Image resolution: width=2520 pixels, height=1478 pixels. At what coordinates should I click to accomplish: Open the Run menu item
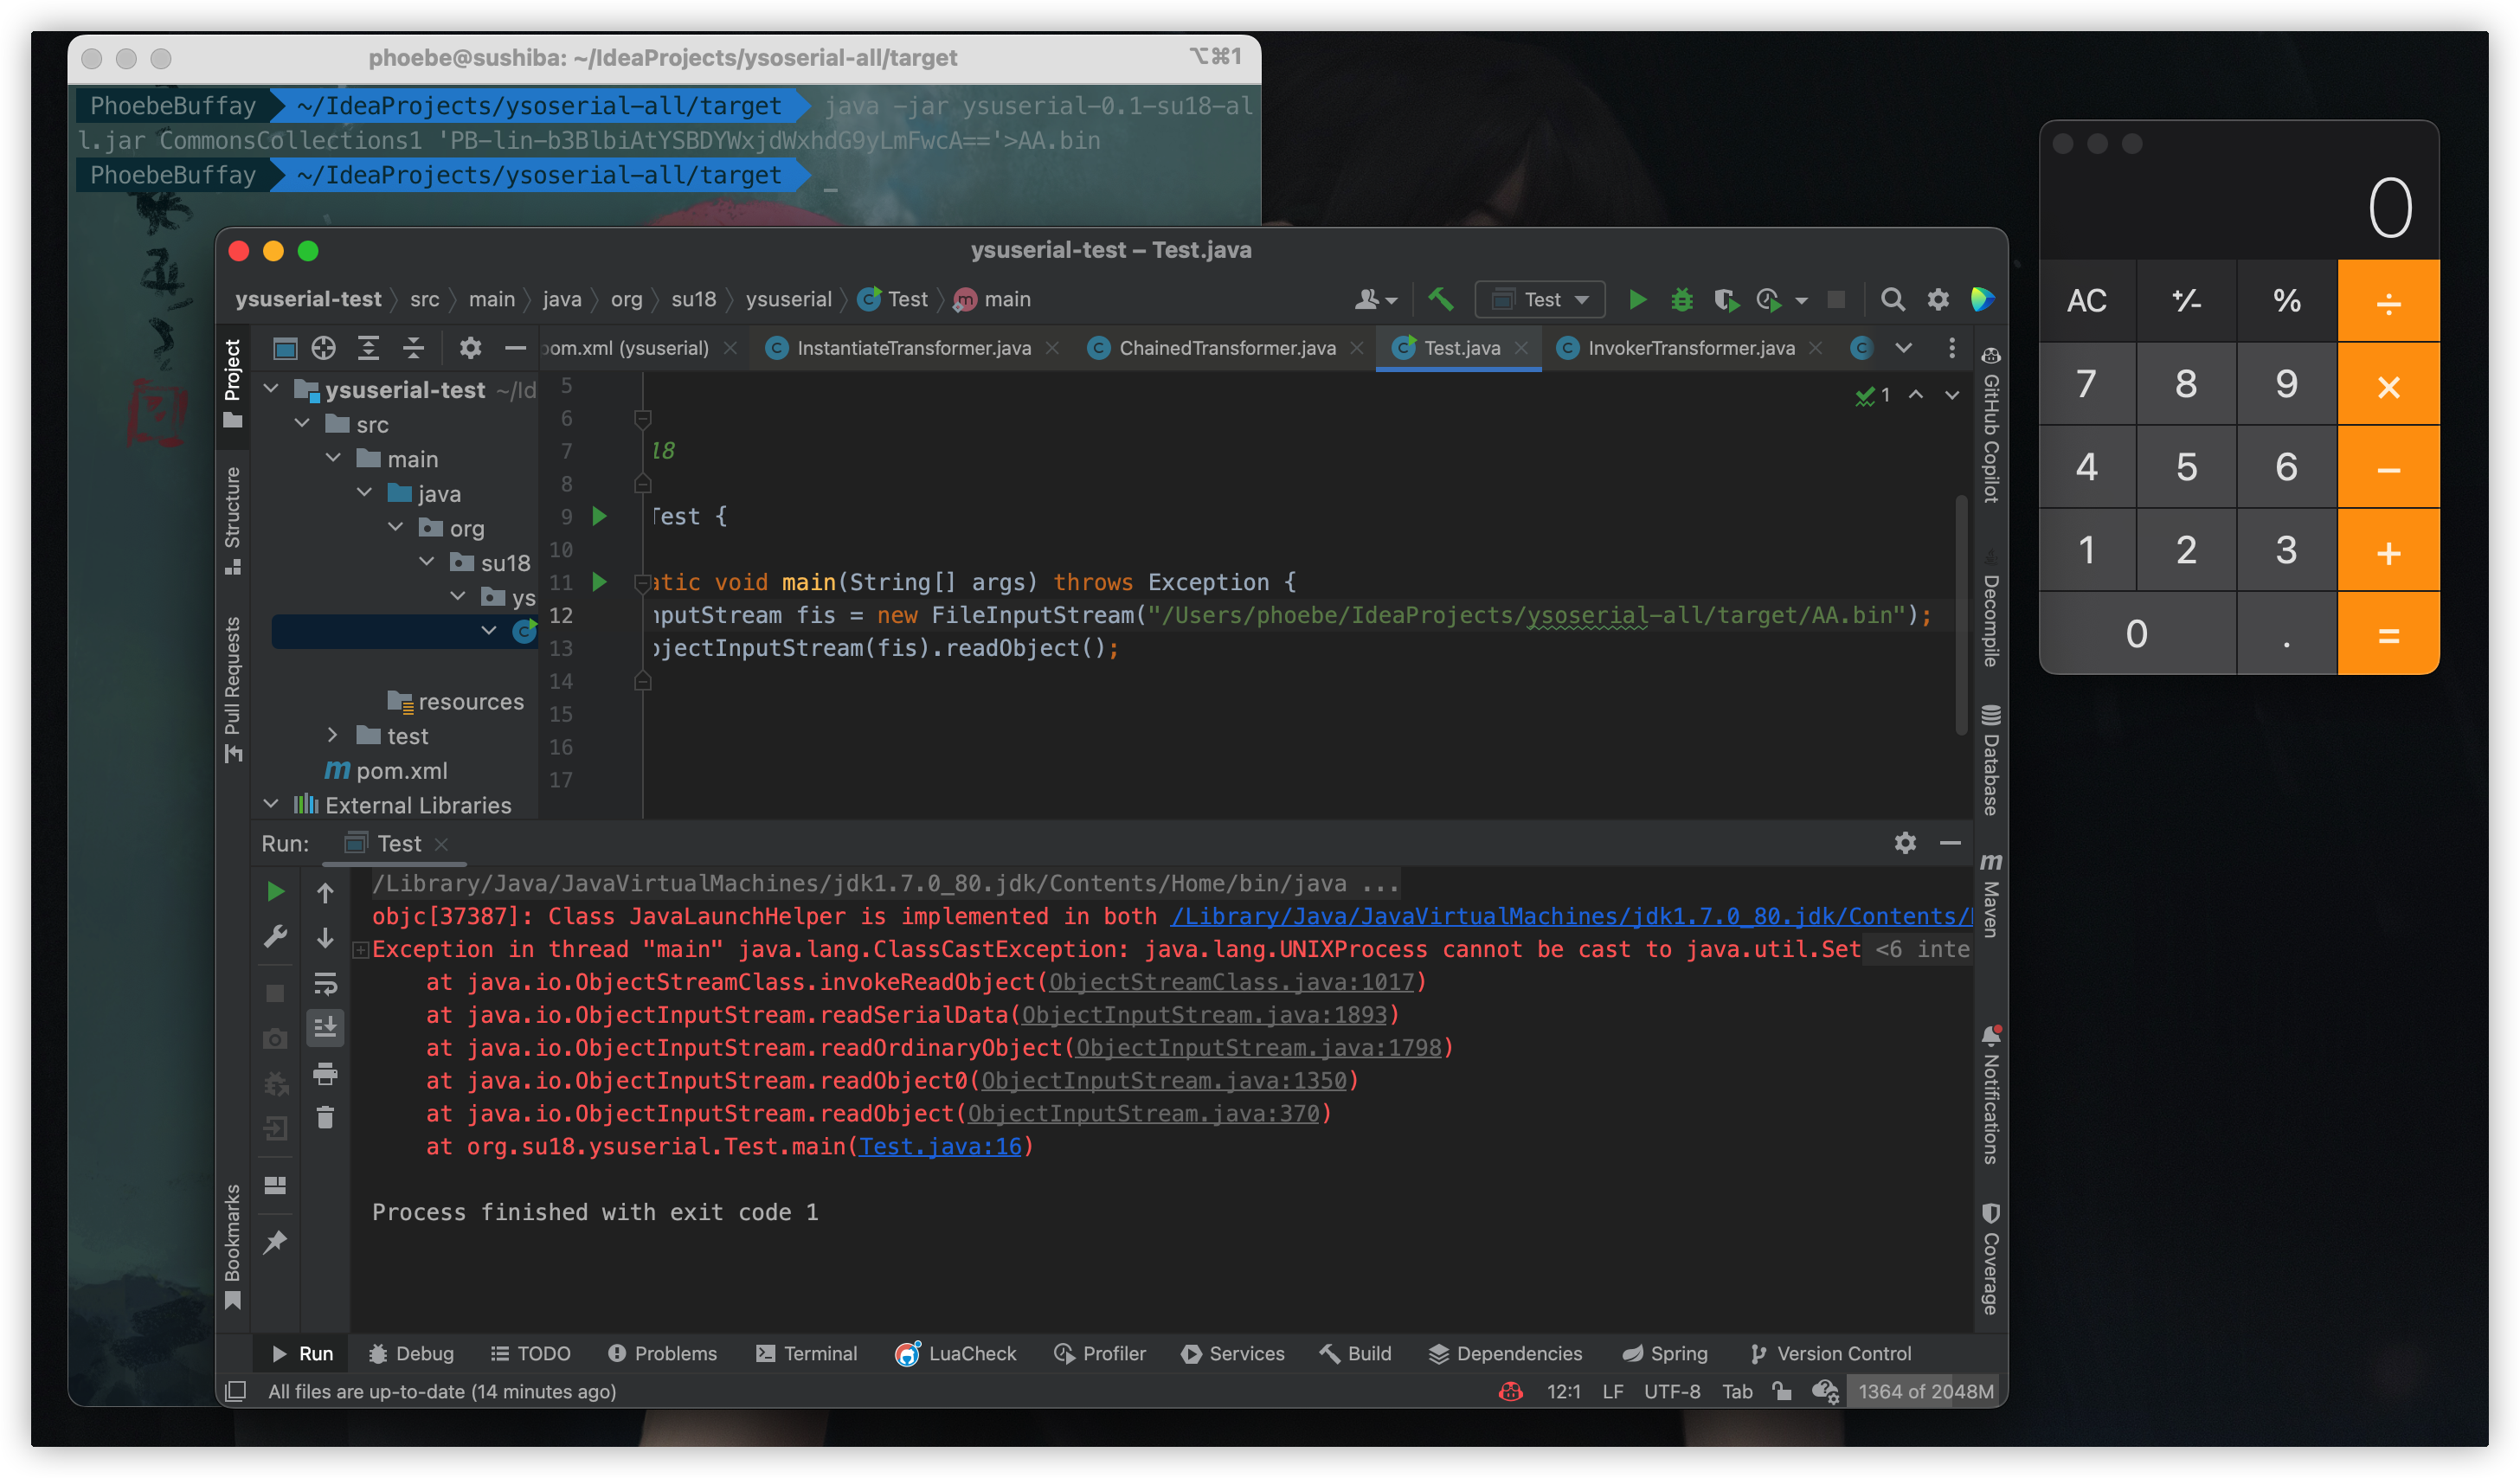[317, 1353]
